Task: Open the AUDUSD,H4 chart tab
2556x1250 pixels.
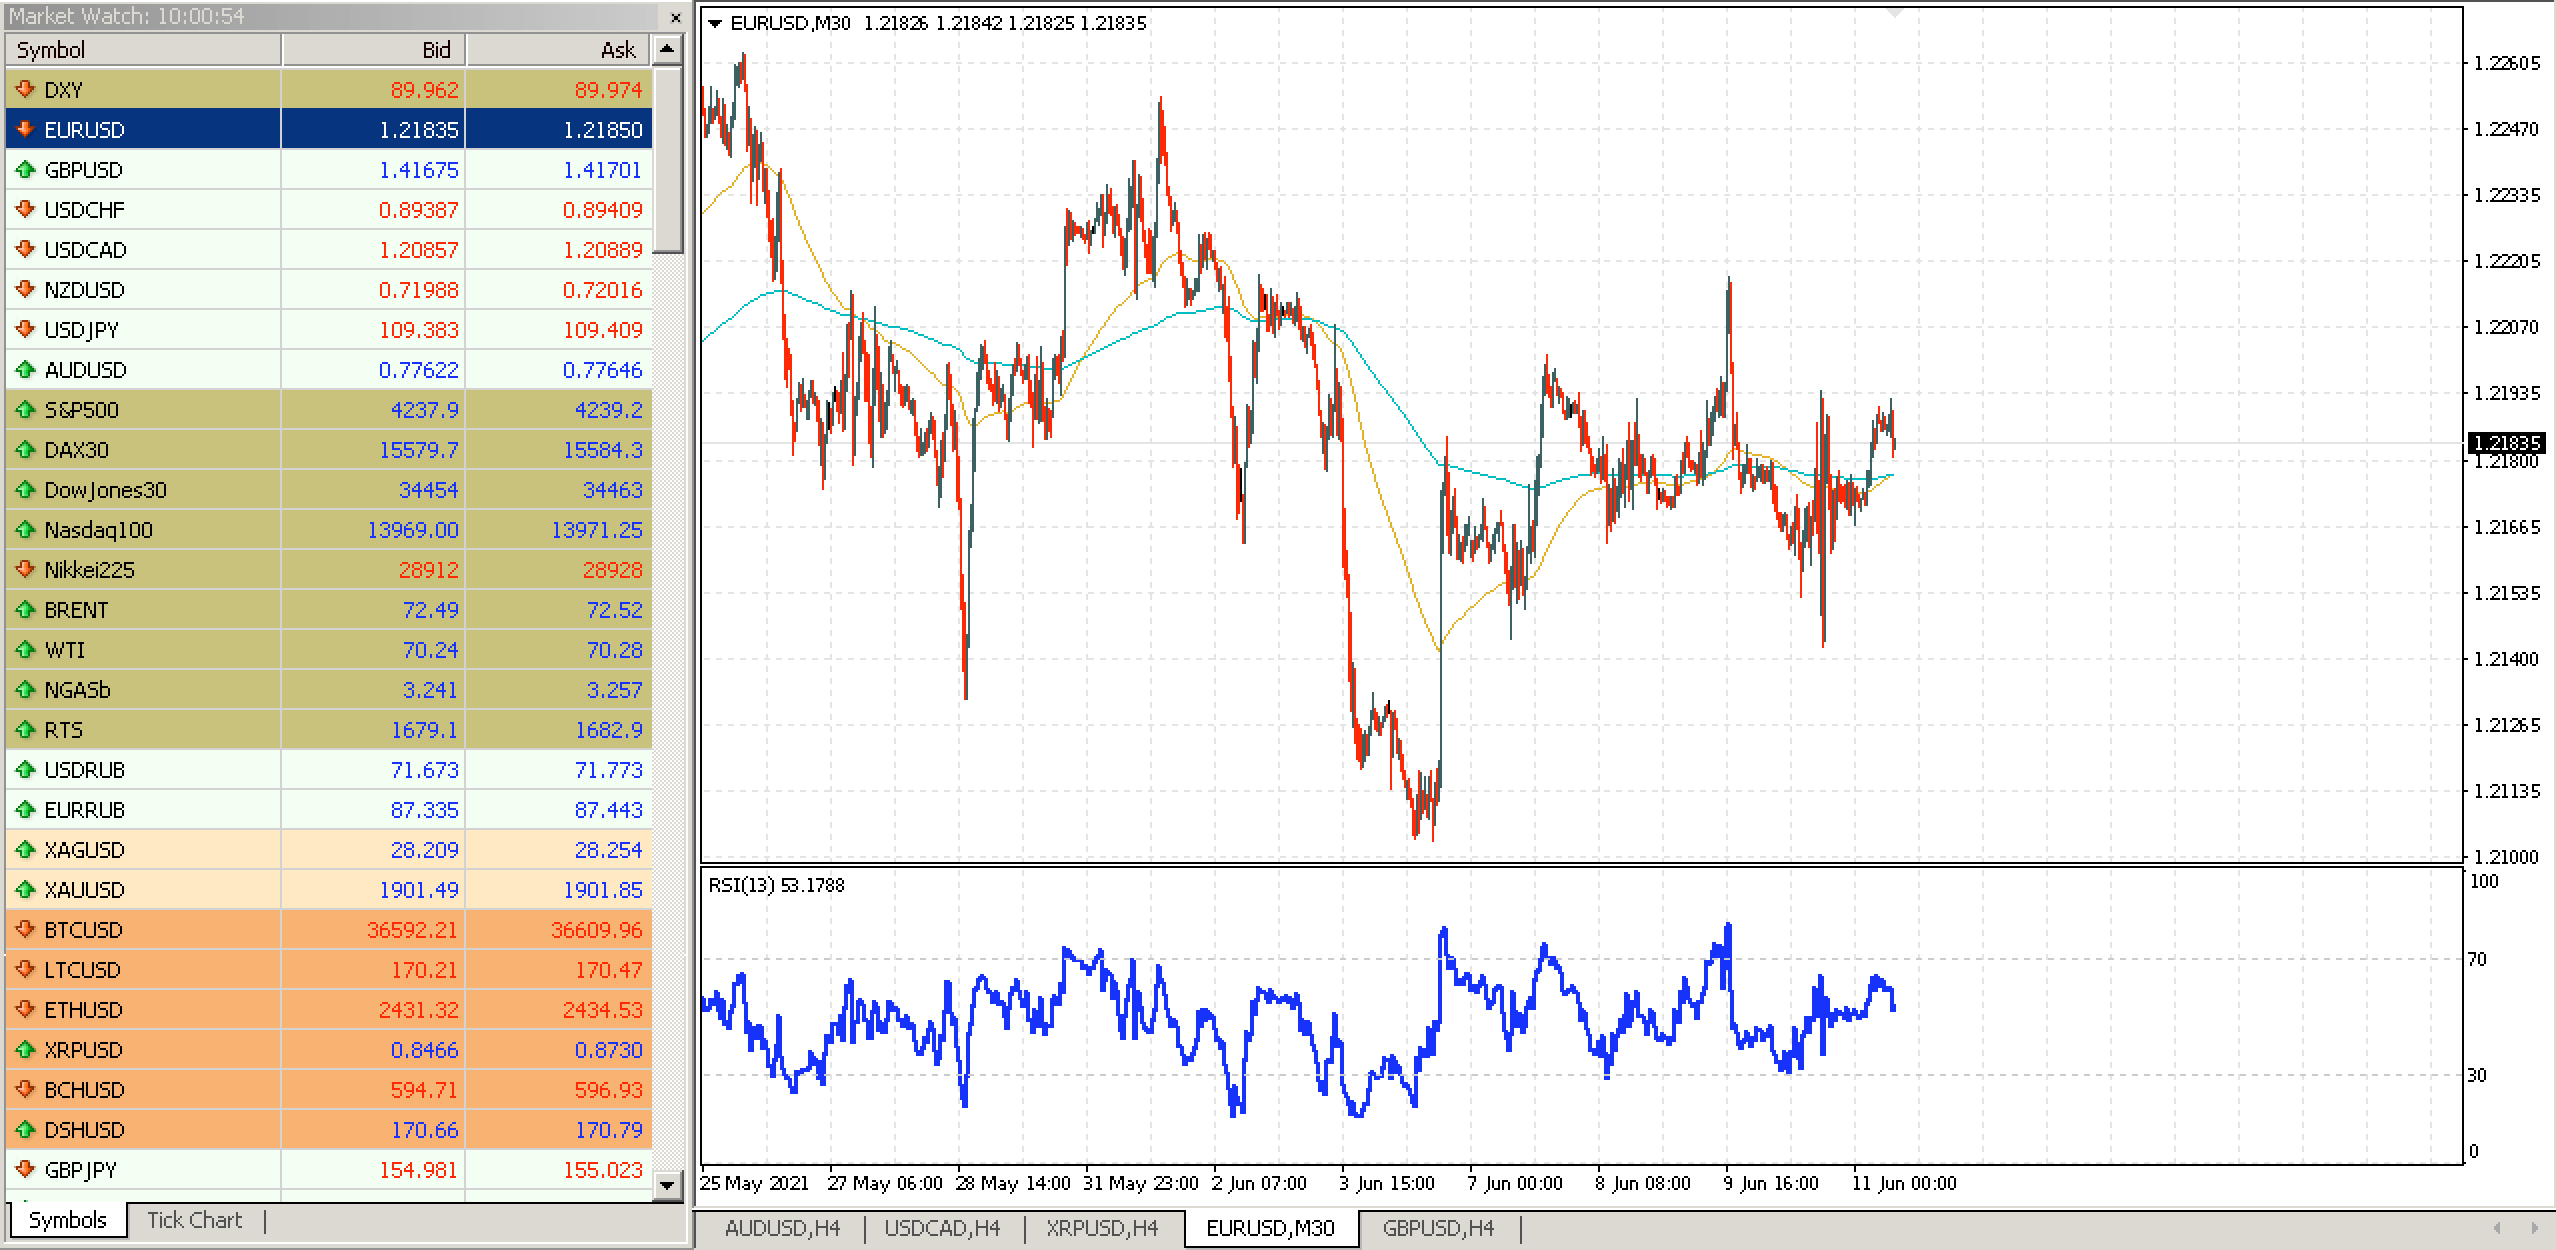Action: (782, 1228)
